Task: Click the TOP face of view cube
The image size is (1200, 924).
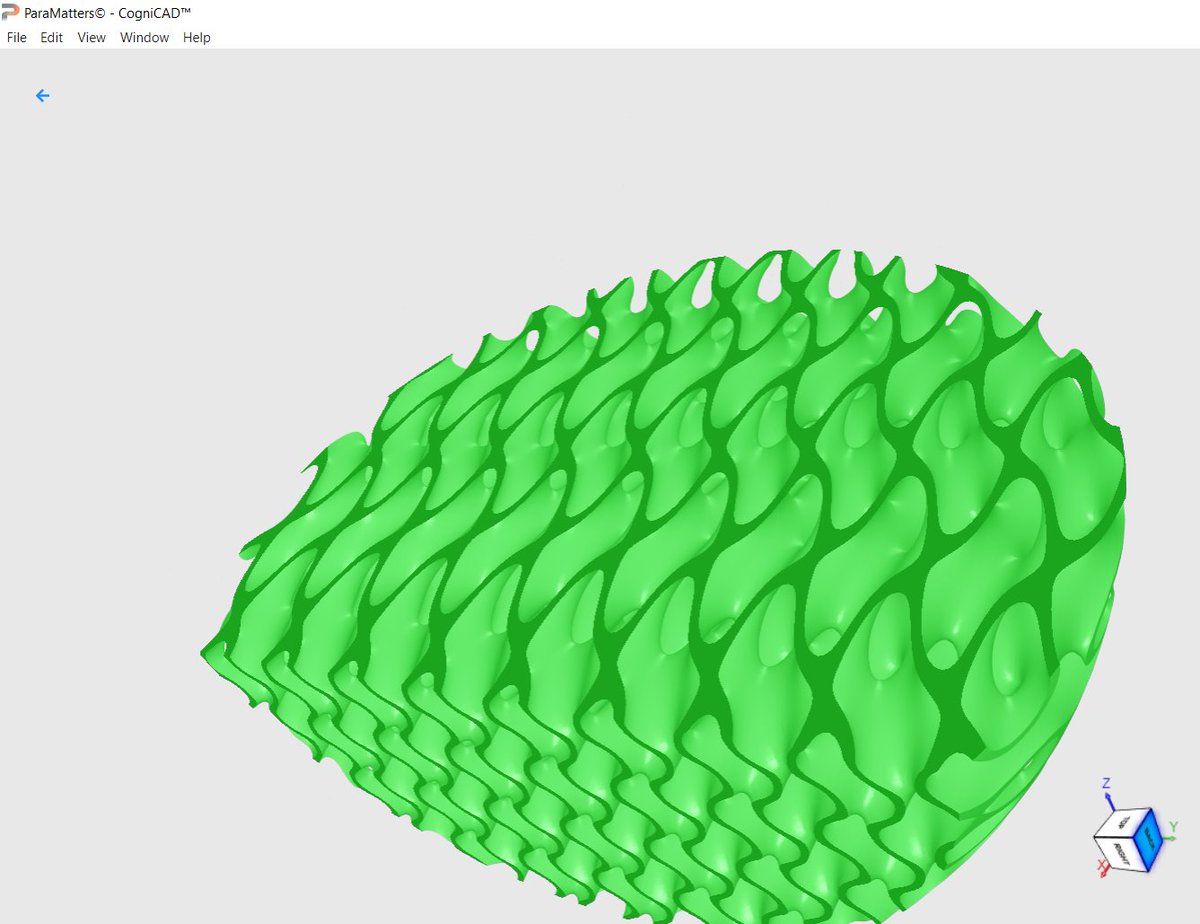Action: pyautogui.click(x=1122, y=822)
